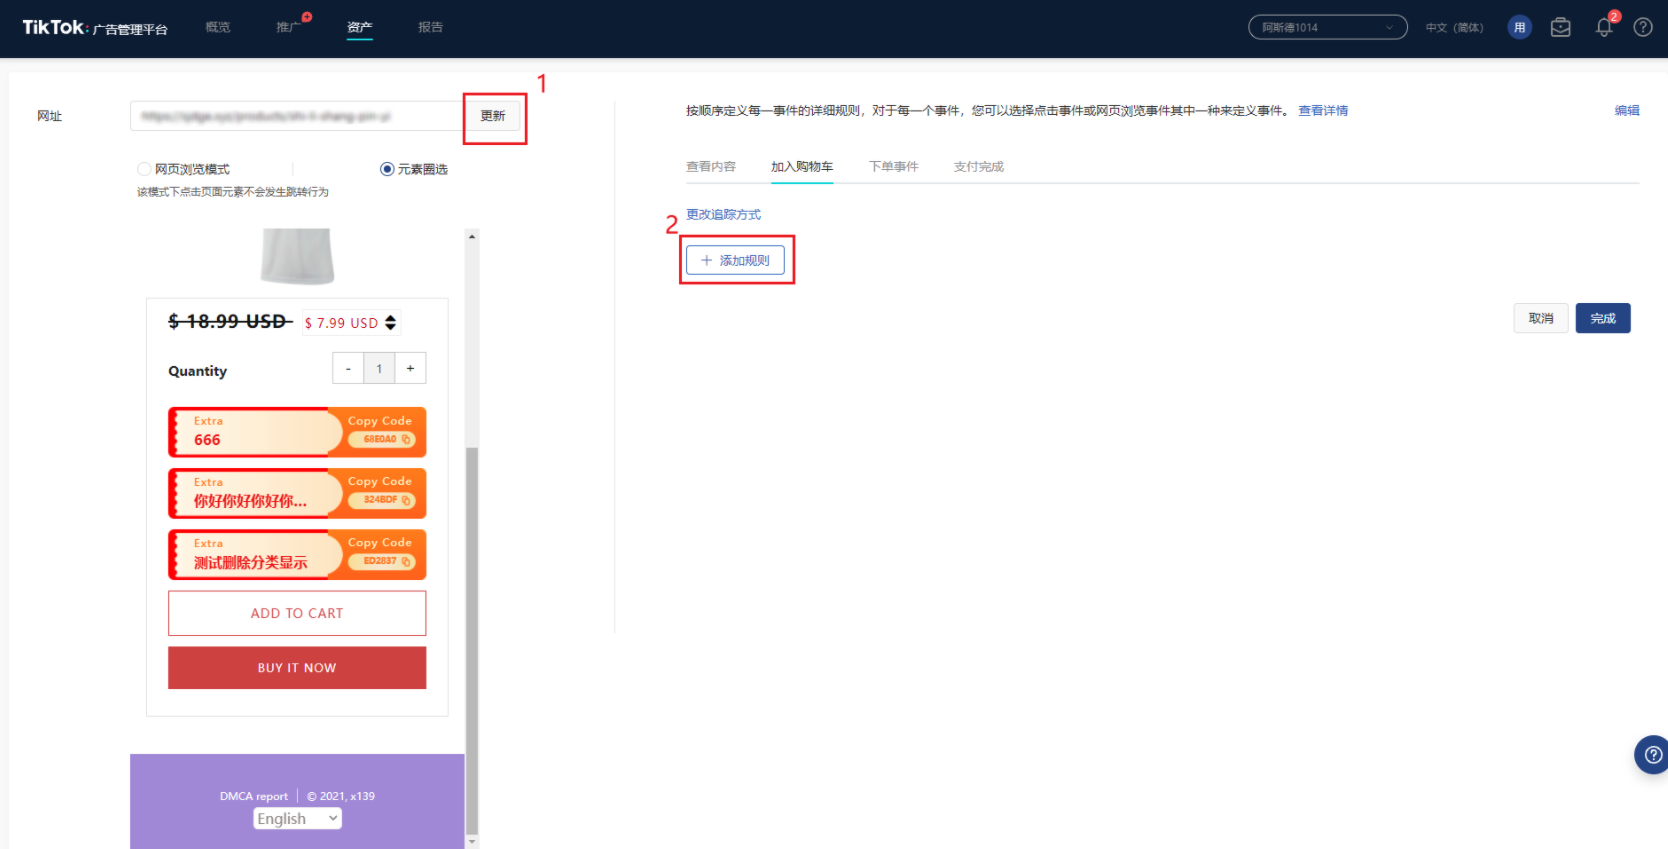Increase quantity with the plus button
The width and height of the screenshot is (1668, 849).
(410, 368)
